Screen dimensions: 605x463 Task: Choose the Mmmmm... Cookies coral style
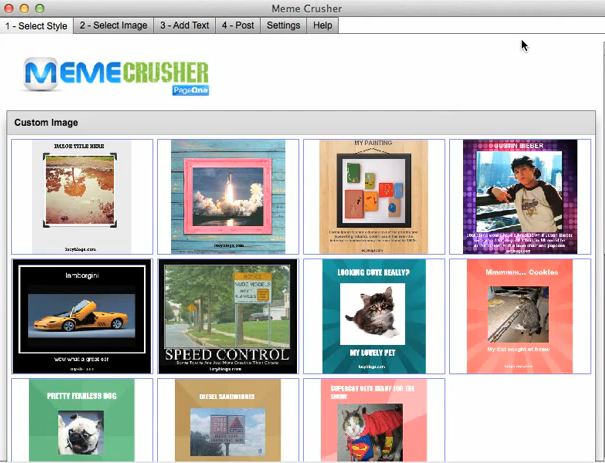click(520, 316)
